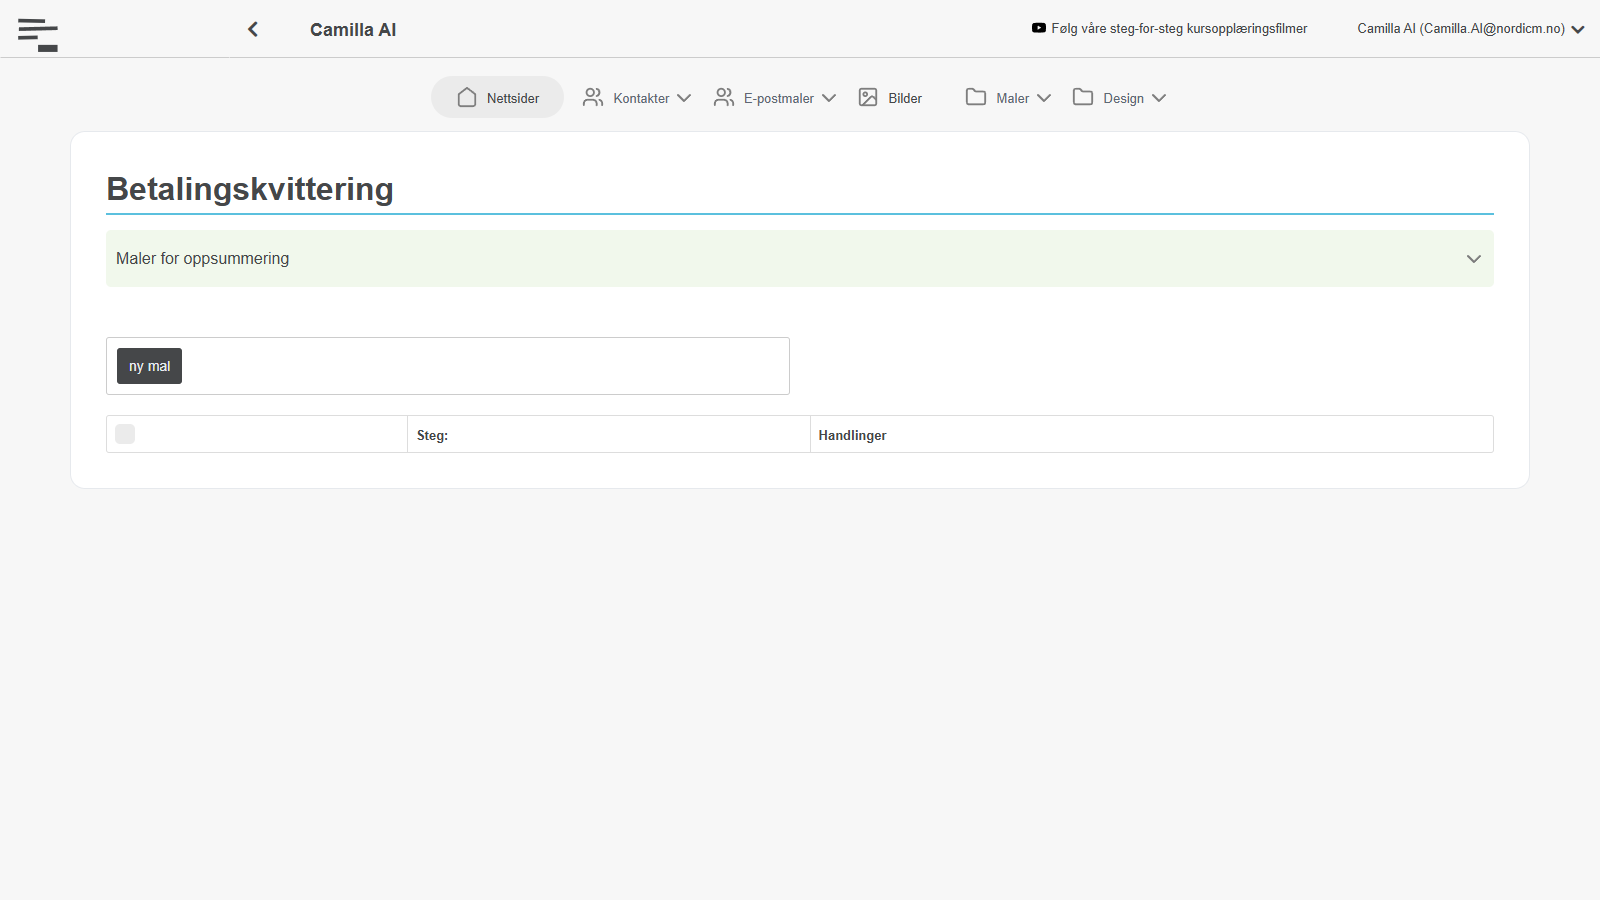Open the Design menu label

pyautogui.click(x=1124, y=98)
